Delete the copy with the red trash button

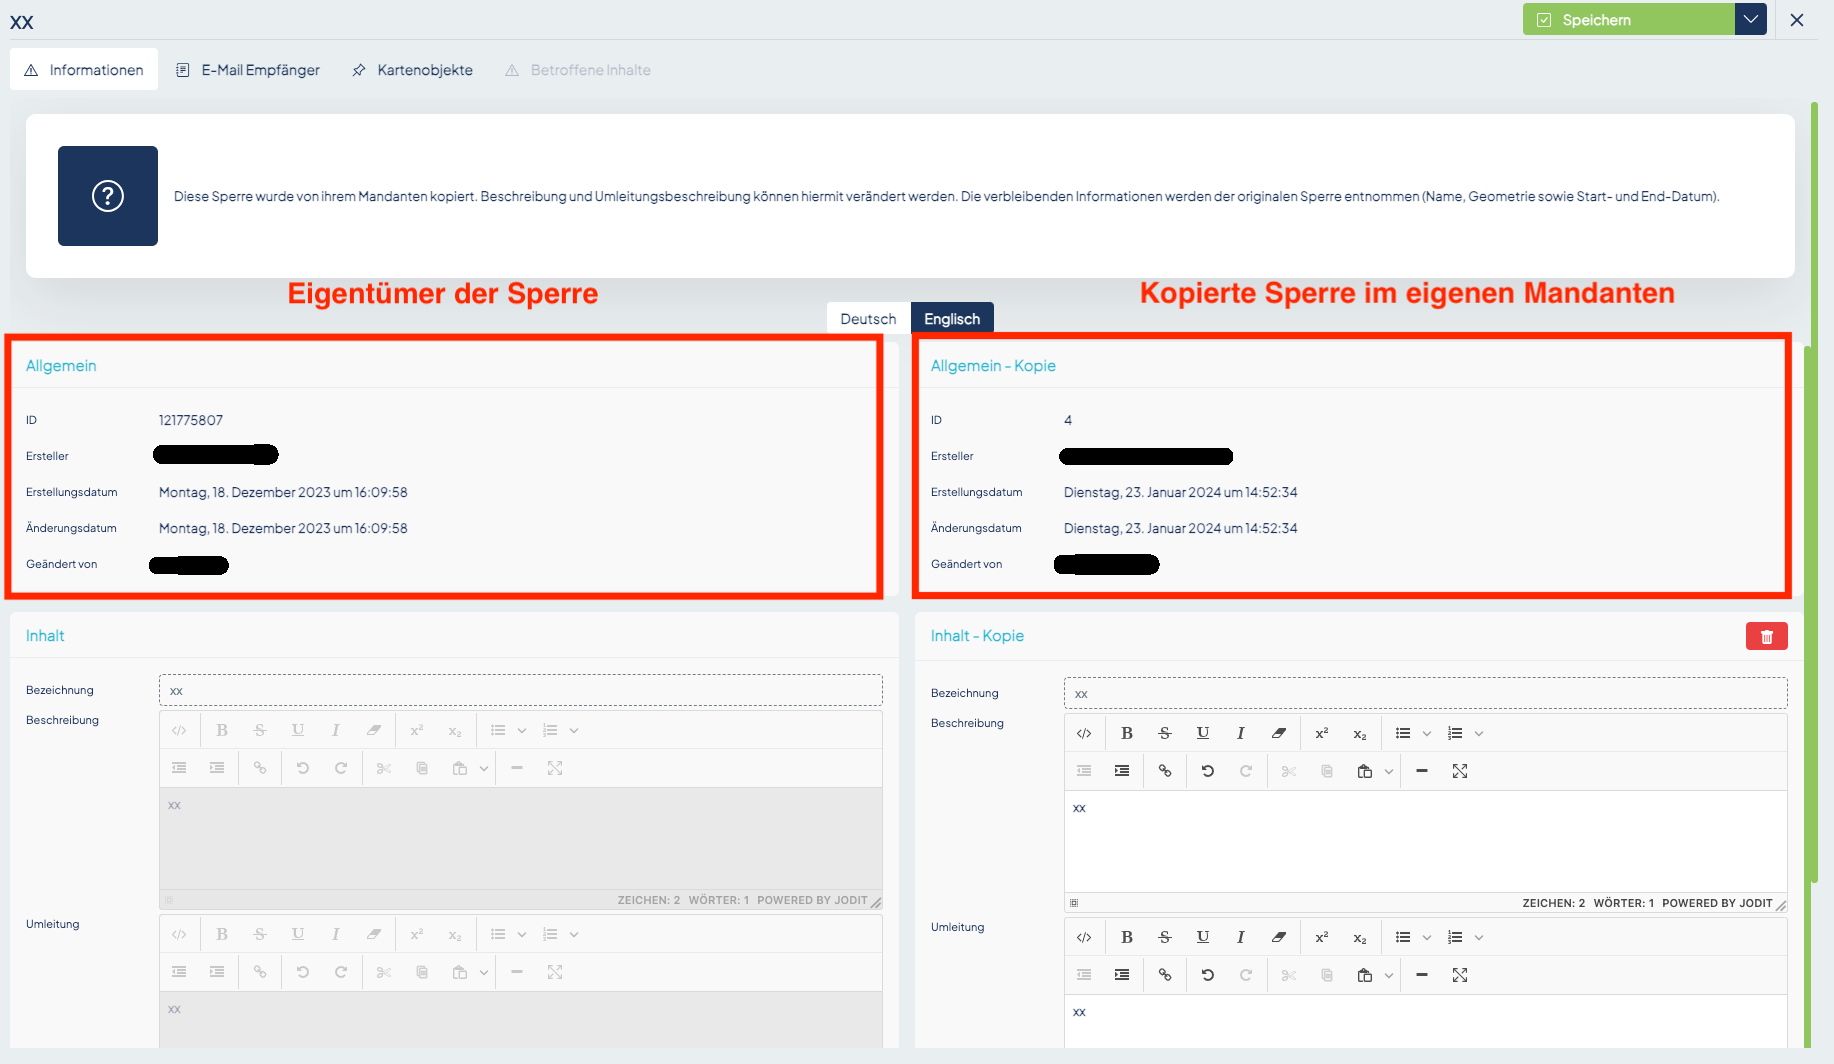click(1767, 636)
